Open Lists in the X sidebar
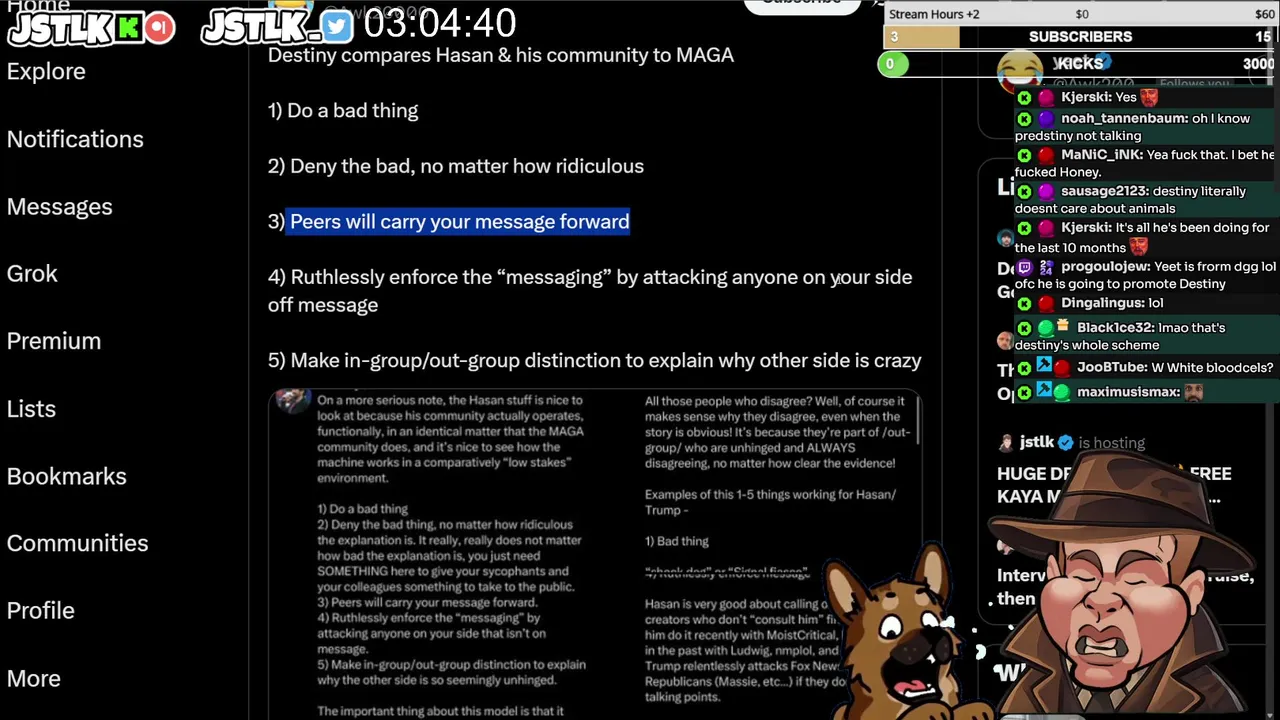Viewport: 1280px width, 720px height. click(x=31, y=408)
